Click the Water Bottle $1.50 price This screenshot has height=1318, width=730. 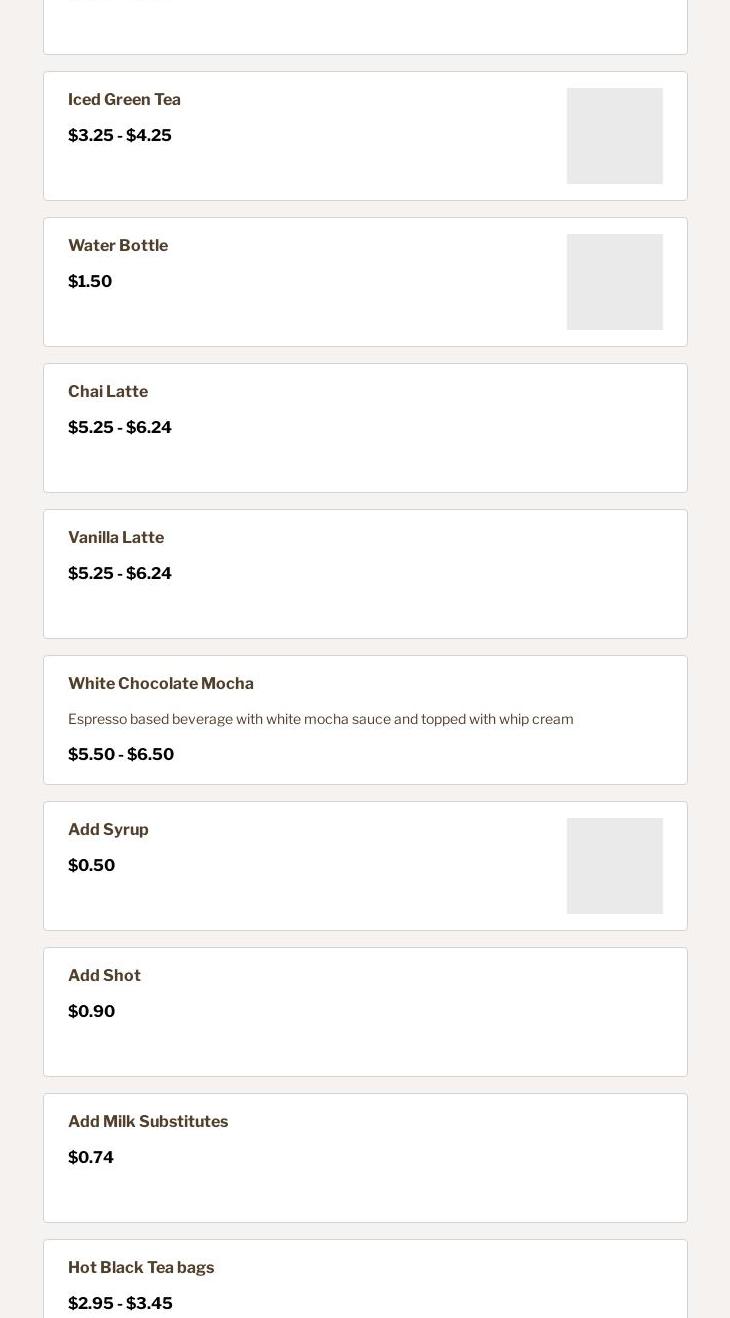[x=90, y=282]
